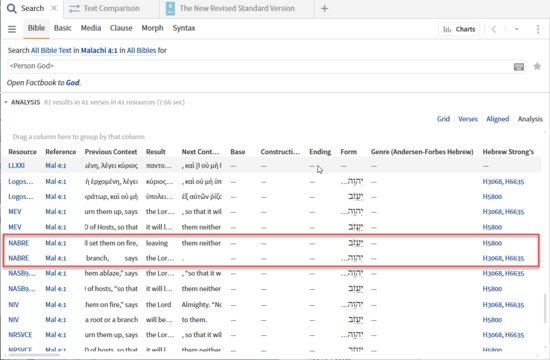Collapse the ANALYSIS section
550x360 pixels.
pos(6,102)
